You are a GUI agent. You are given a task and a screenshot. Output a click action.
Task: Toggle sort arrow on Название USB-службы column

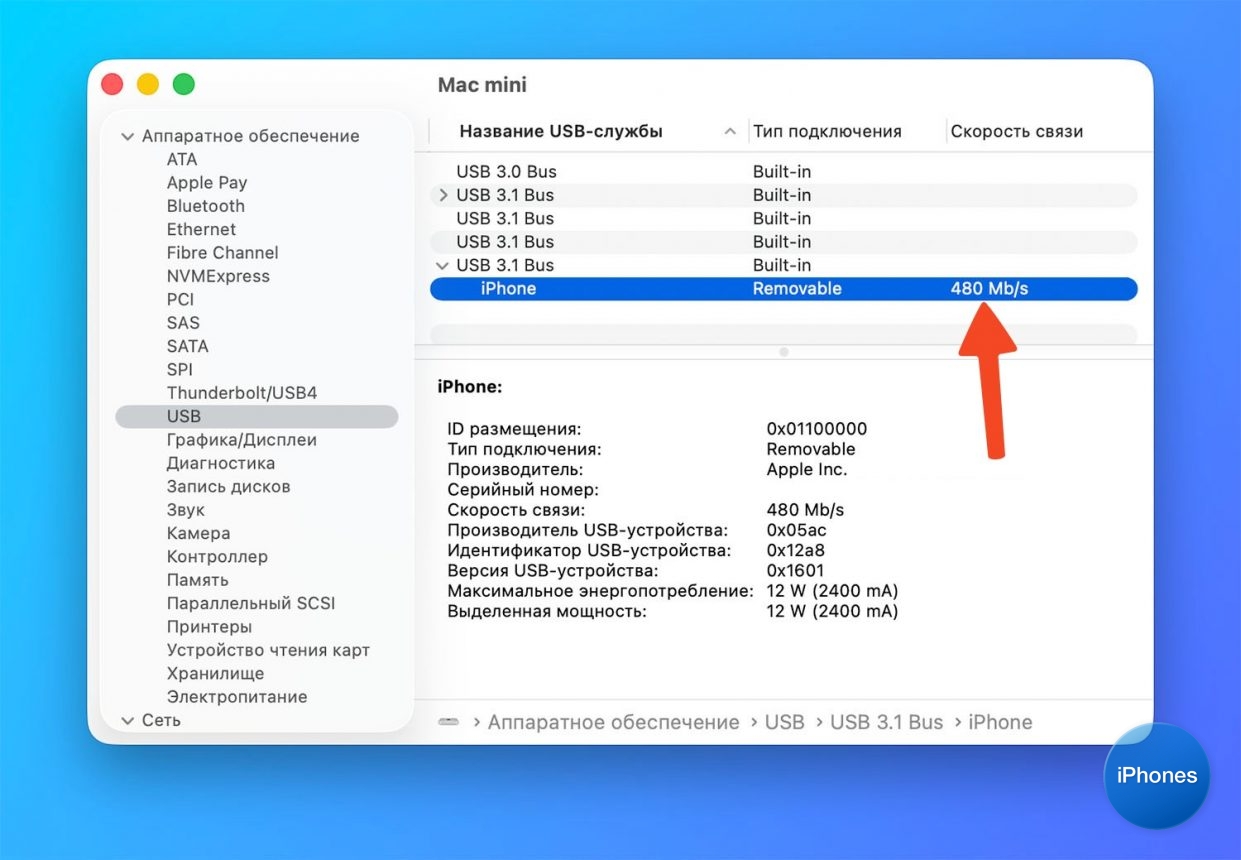(730, 132)
